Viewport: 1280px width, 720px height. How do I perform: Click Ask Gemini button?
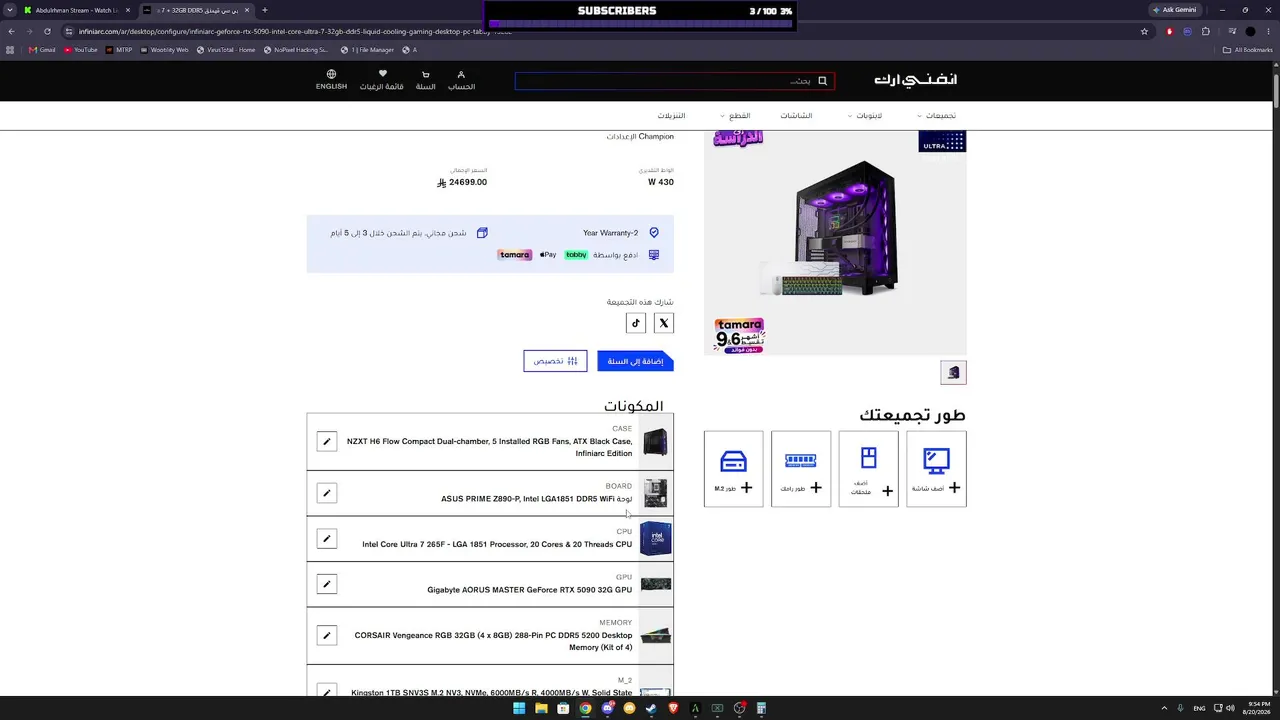tap(1175, 10)
